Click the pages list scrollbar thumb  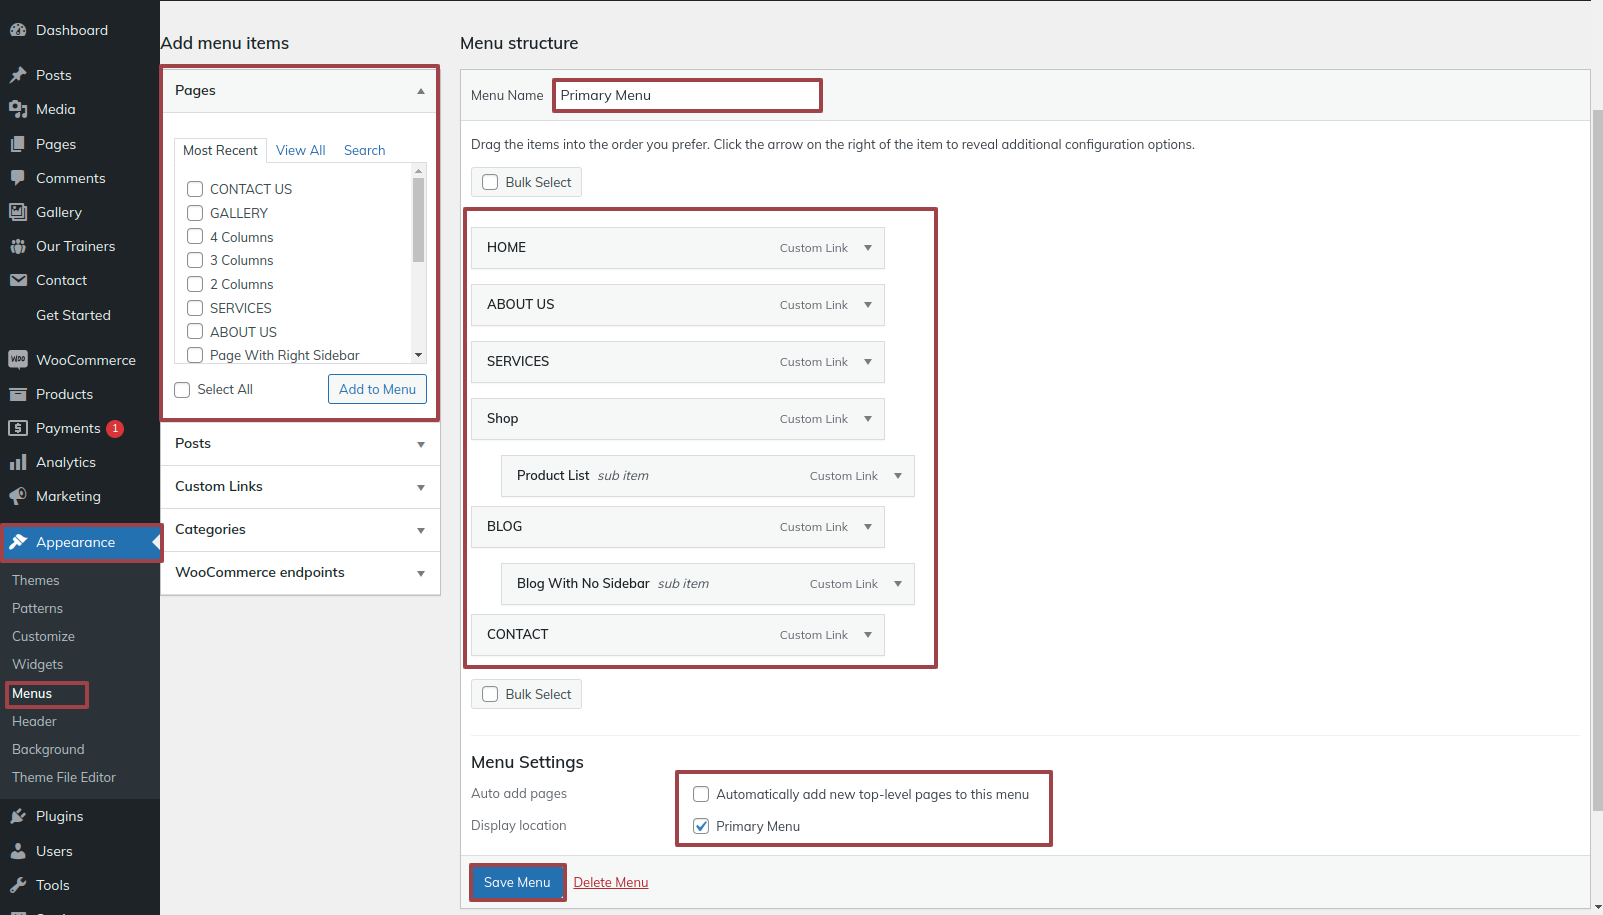click(x=418, y=219)
